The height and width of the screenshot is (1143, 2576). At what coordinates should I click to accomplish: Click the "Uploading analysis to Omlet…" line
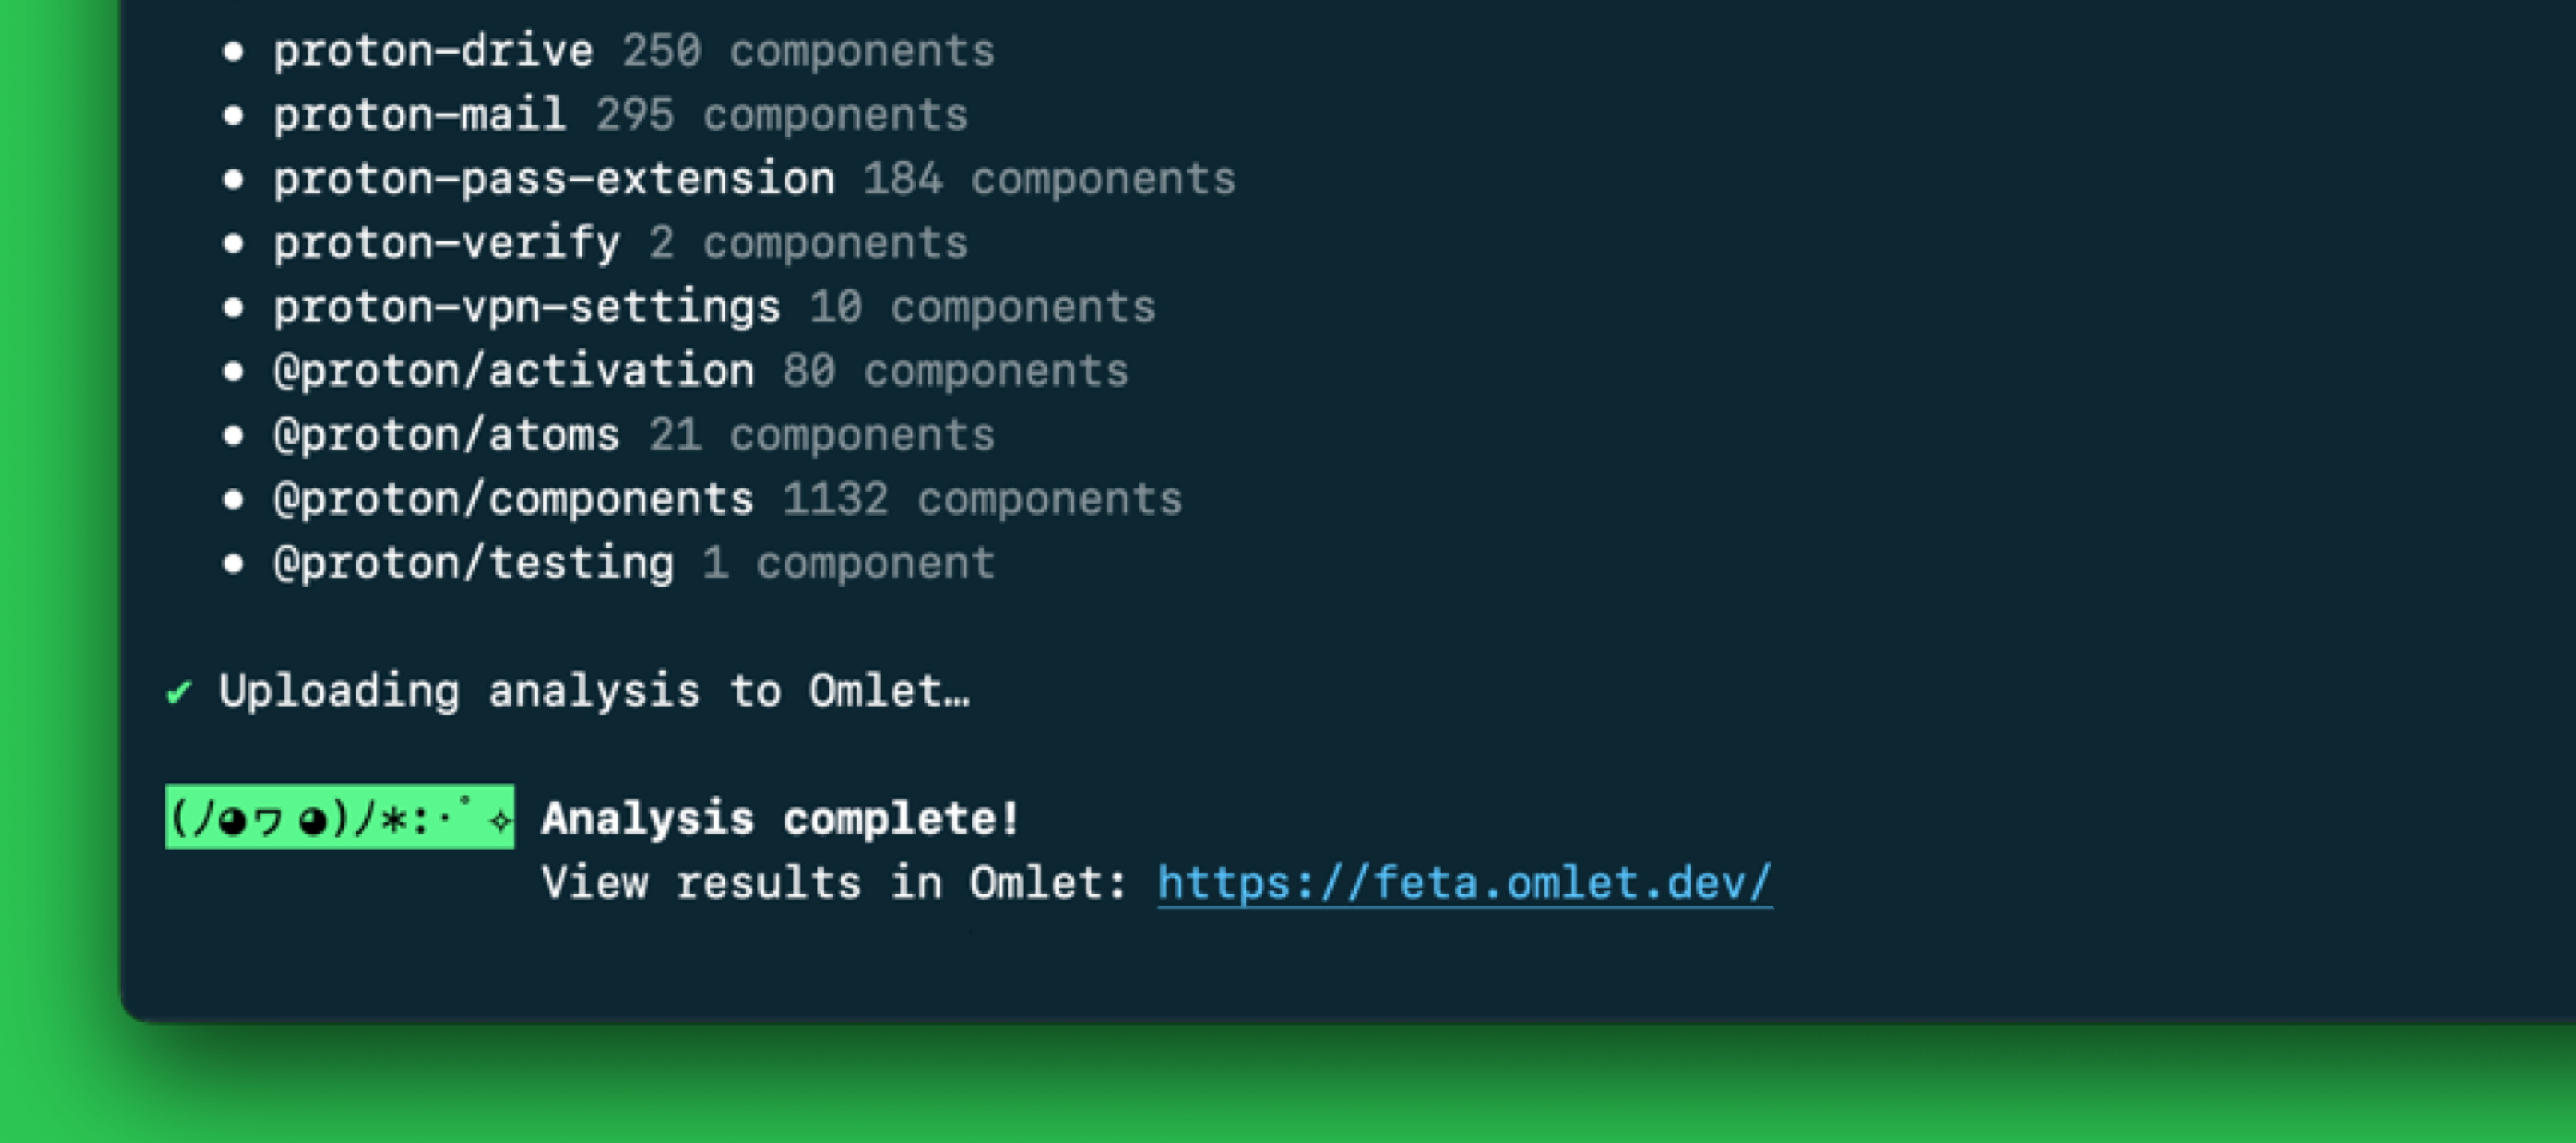click(594, 691)
